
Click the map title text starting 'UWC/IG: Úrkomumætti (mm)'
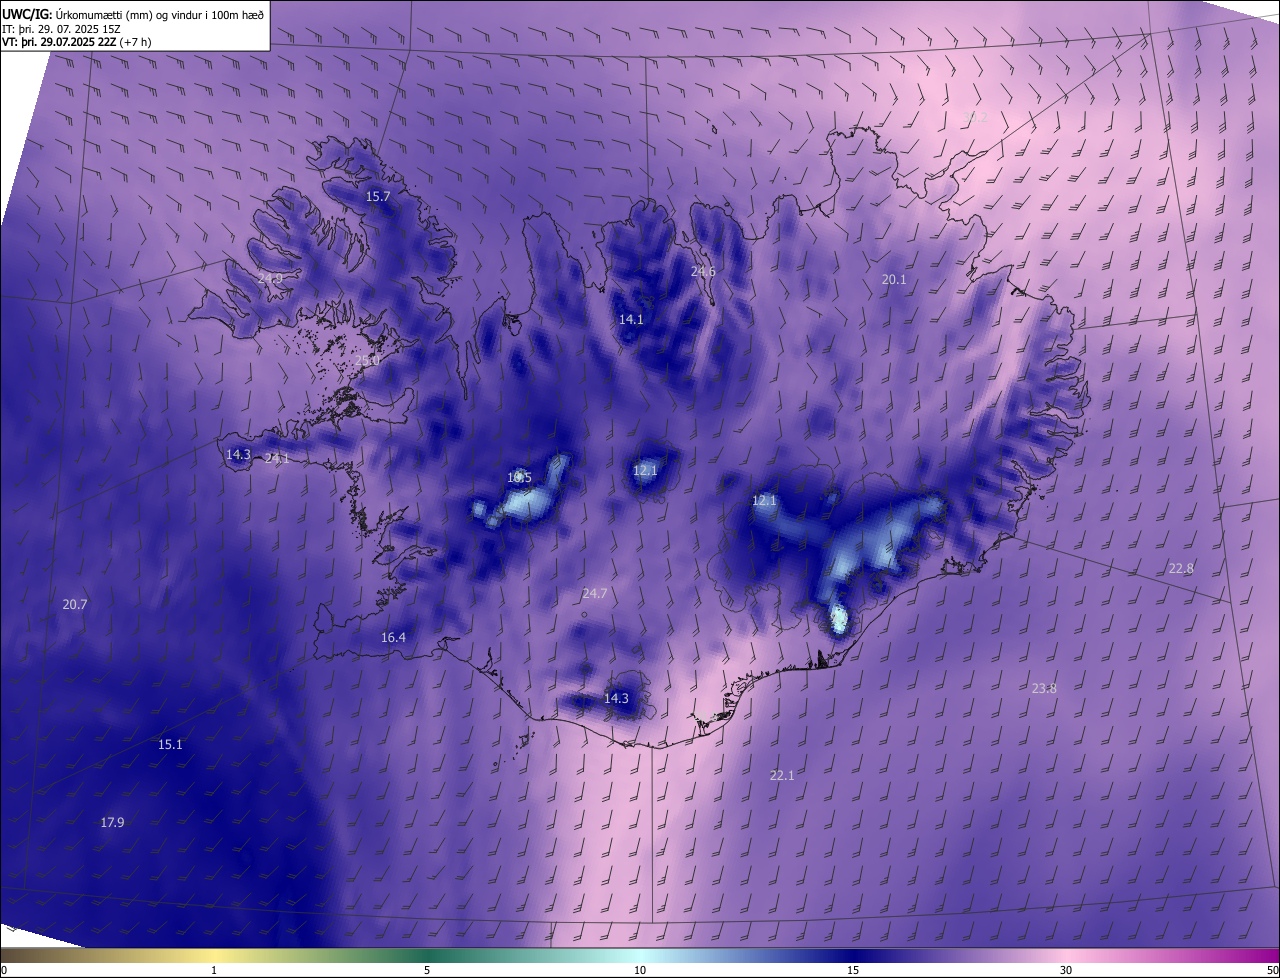coord(134,13)
